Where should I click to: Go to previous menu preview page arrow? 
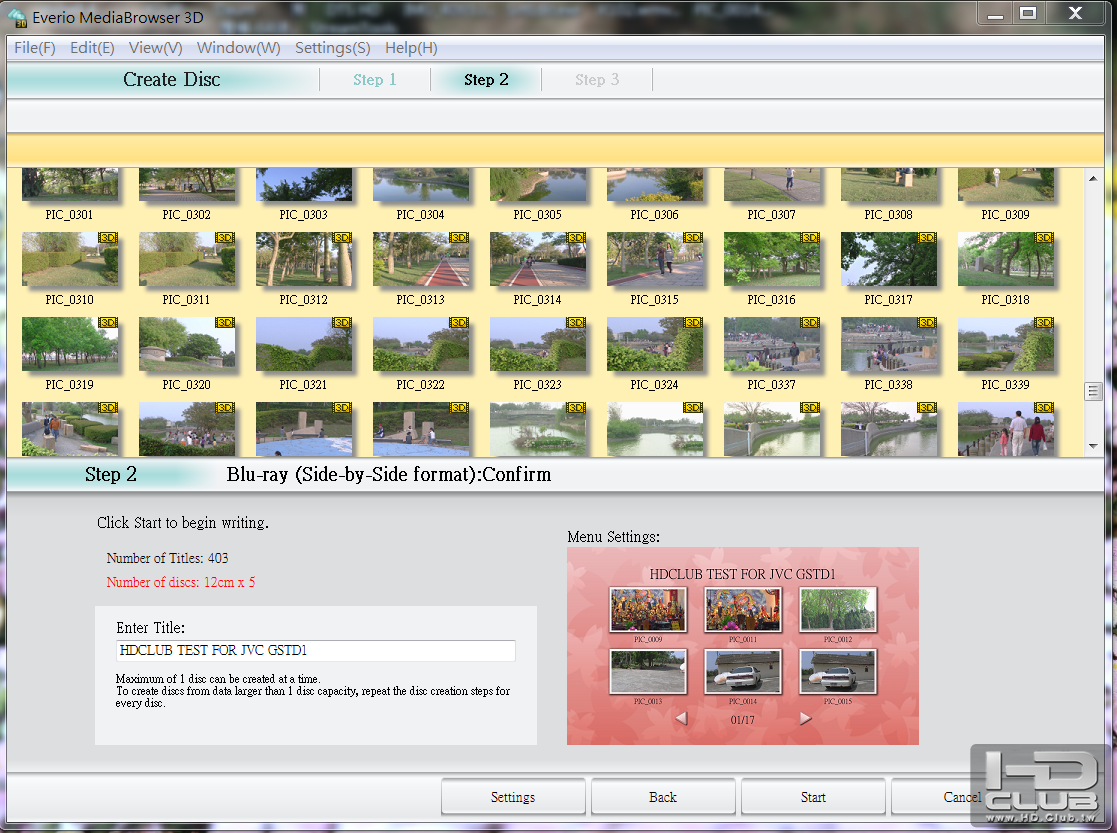(682, 718)
